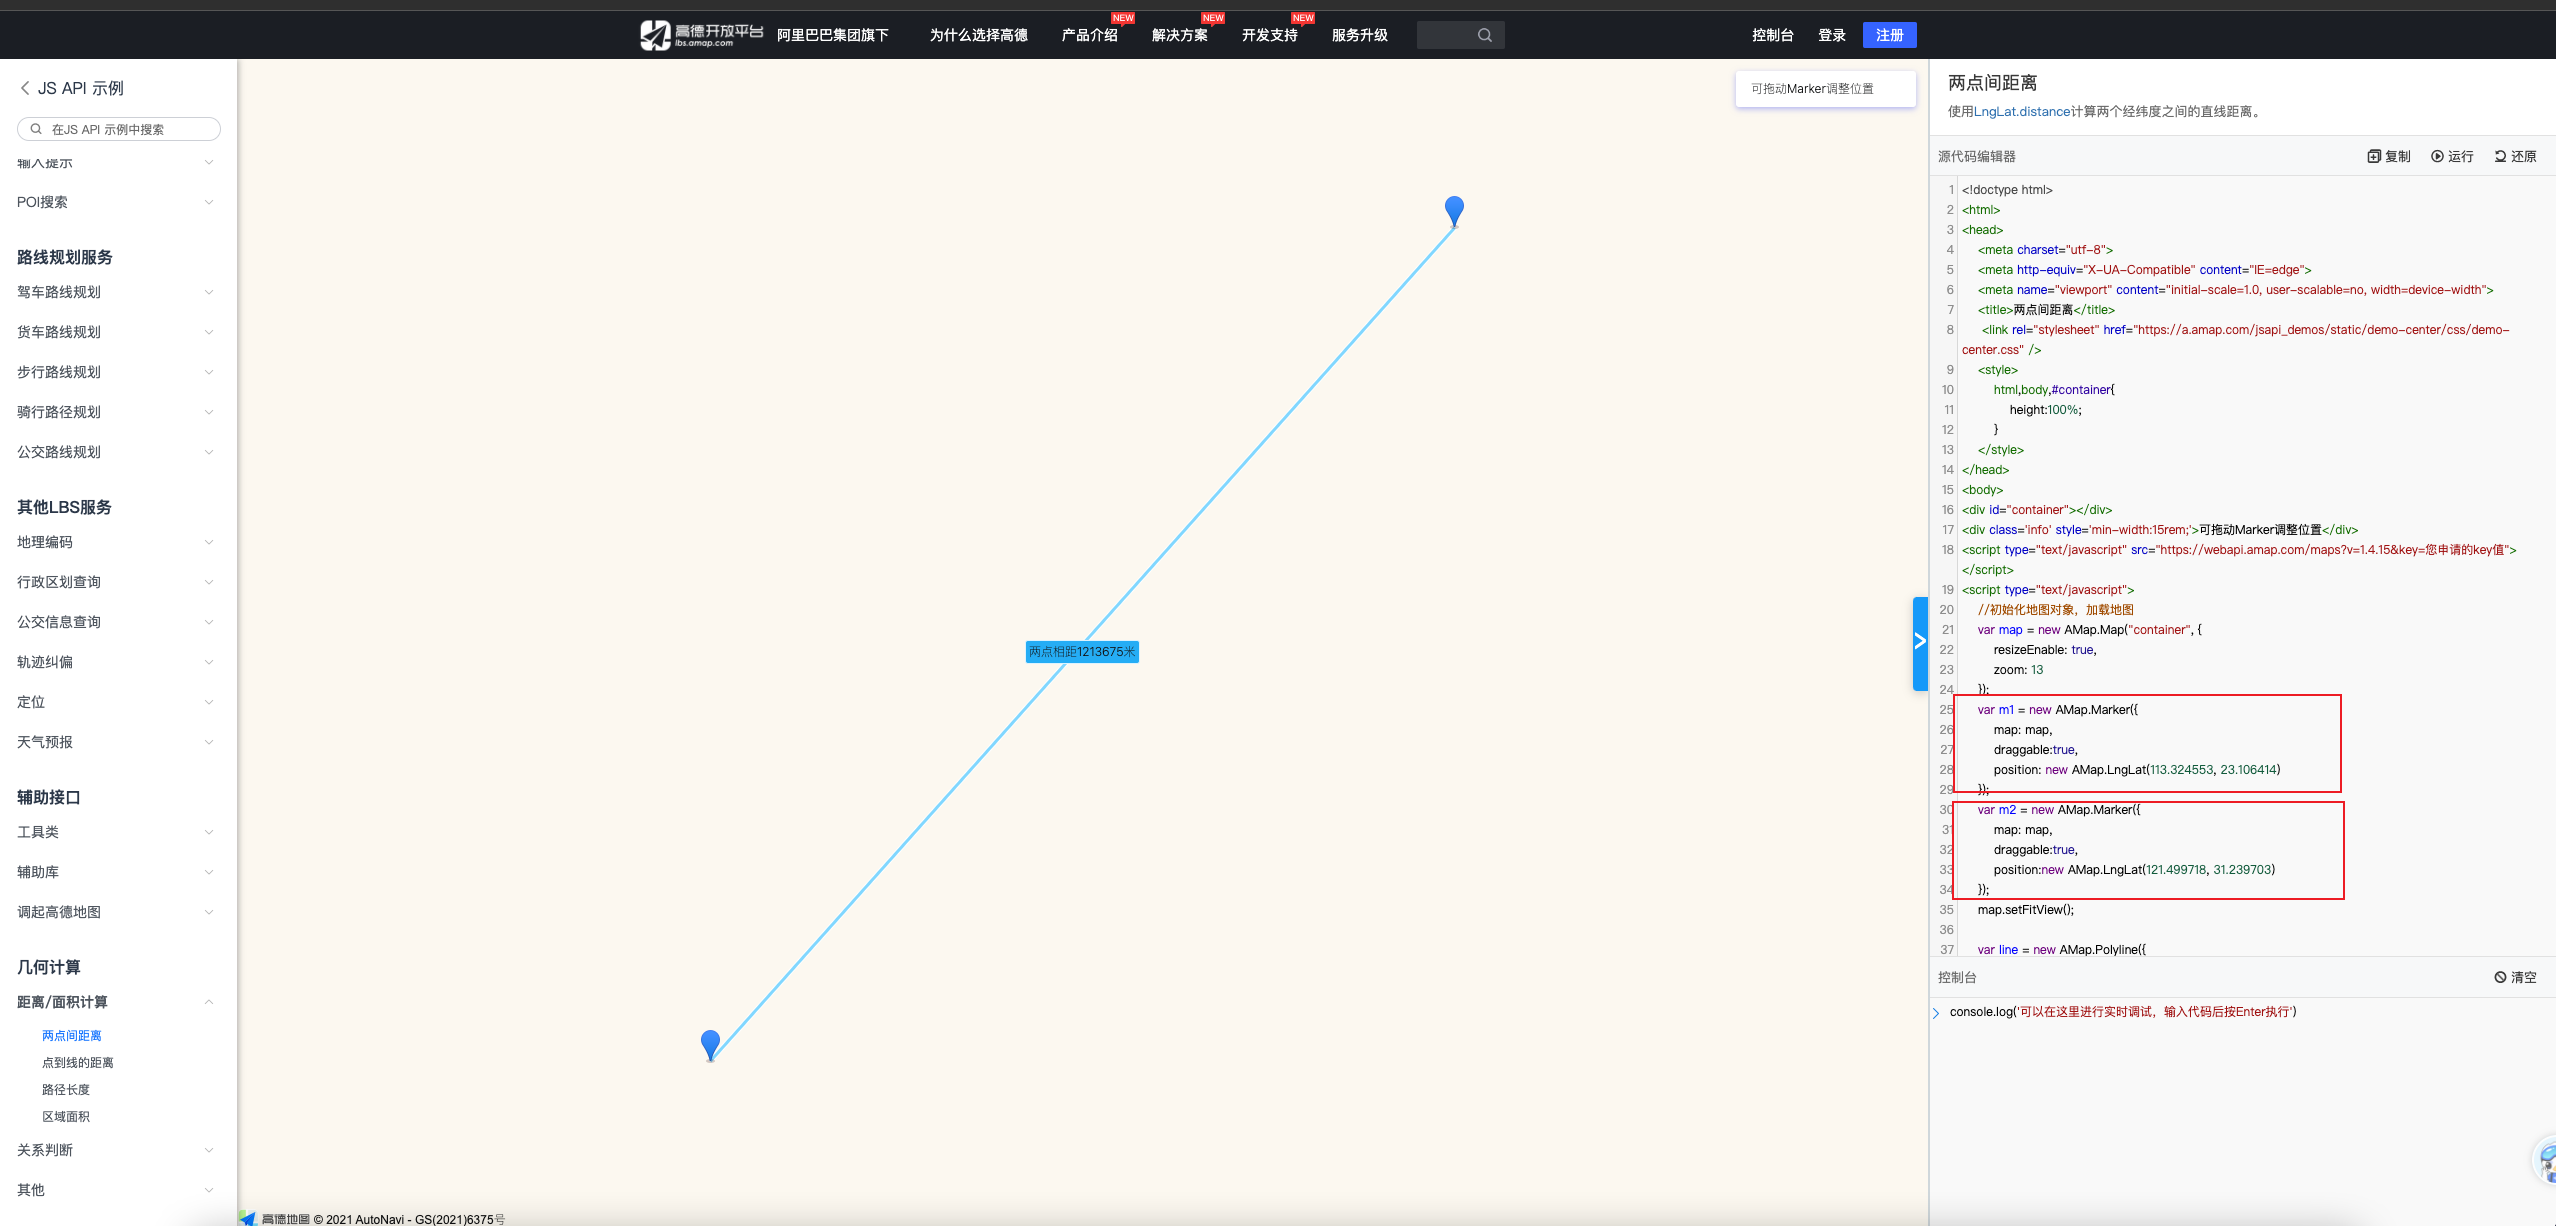2556x1226 pixels.
Task: Select the 点到线的距离 example
Action: point(78,1062)
